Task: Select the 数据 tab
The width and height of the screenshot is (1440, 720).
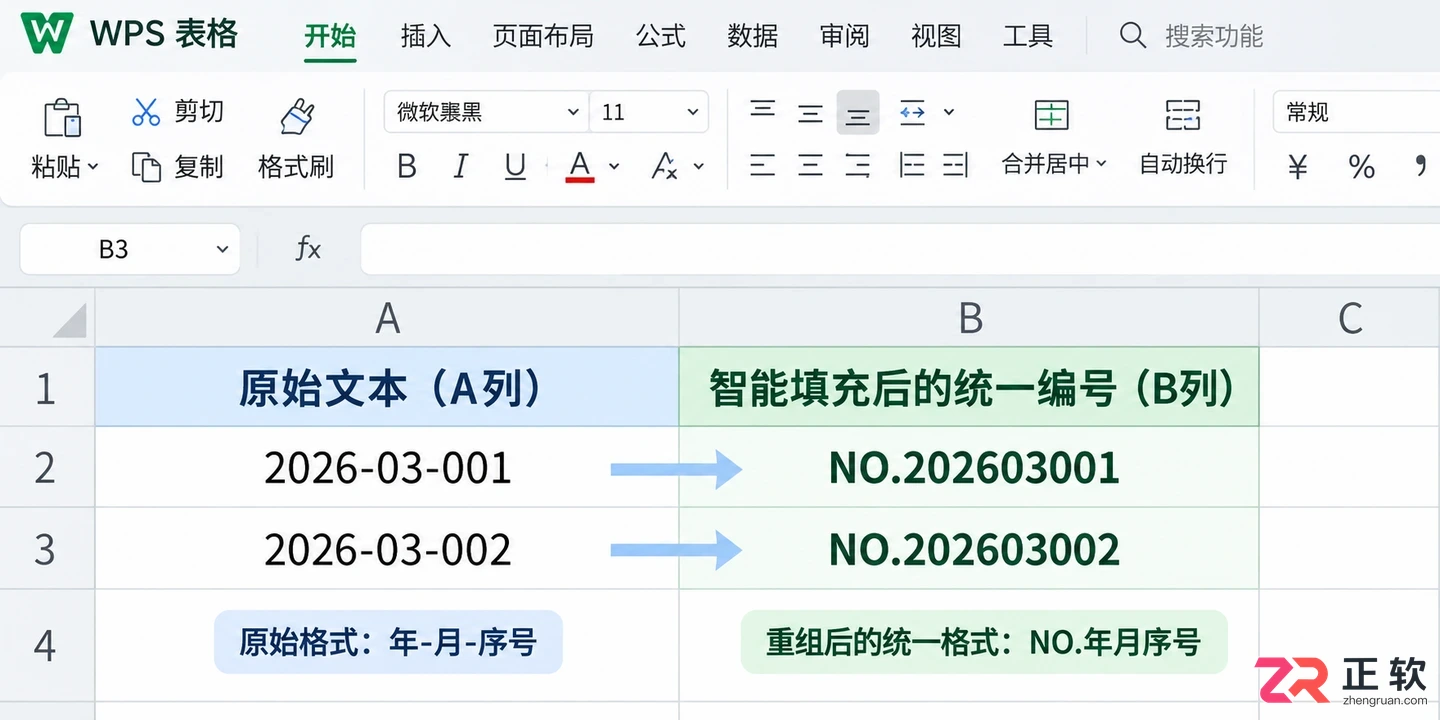Action: (x=753, y=37)
